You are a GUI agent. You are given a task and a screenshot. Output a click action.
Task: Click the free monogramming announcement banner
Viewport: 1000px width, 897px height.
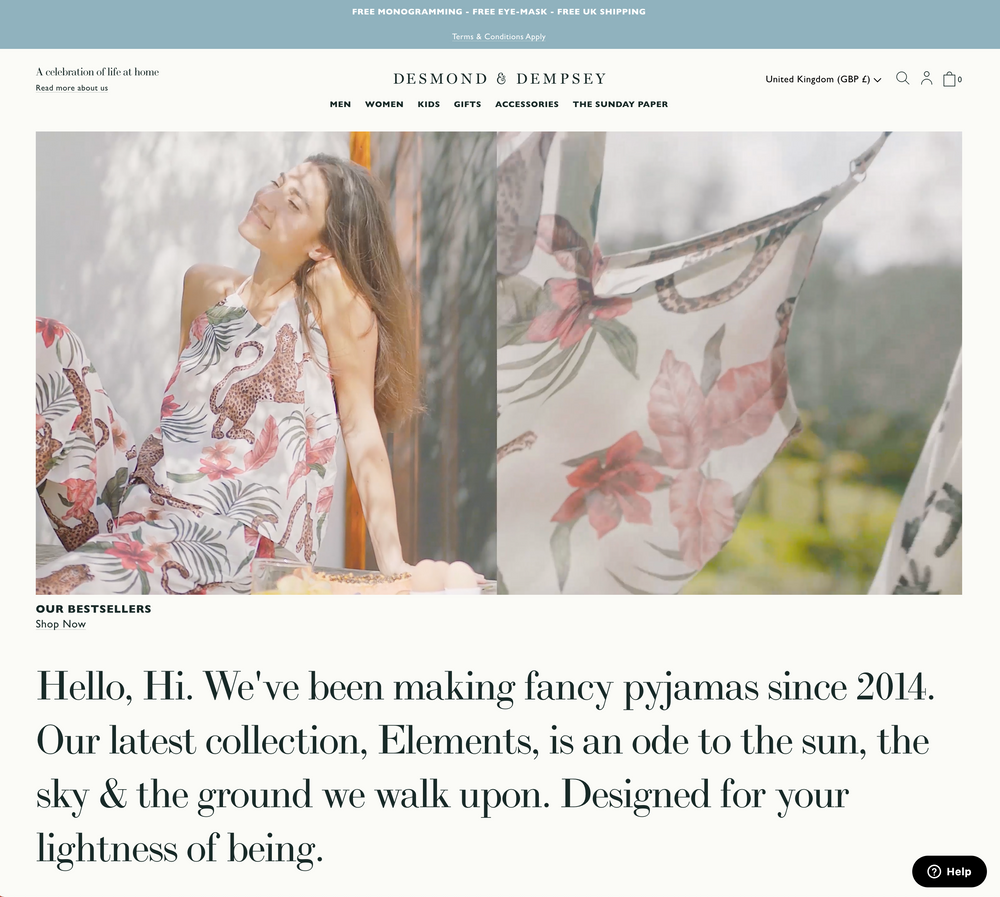click(x=499, y=11)
